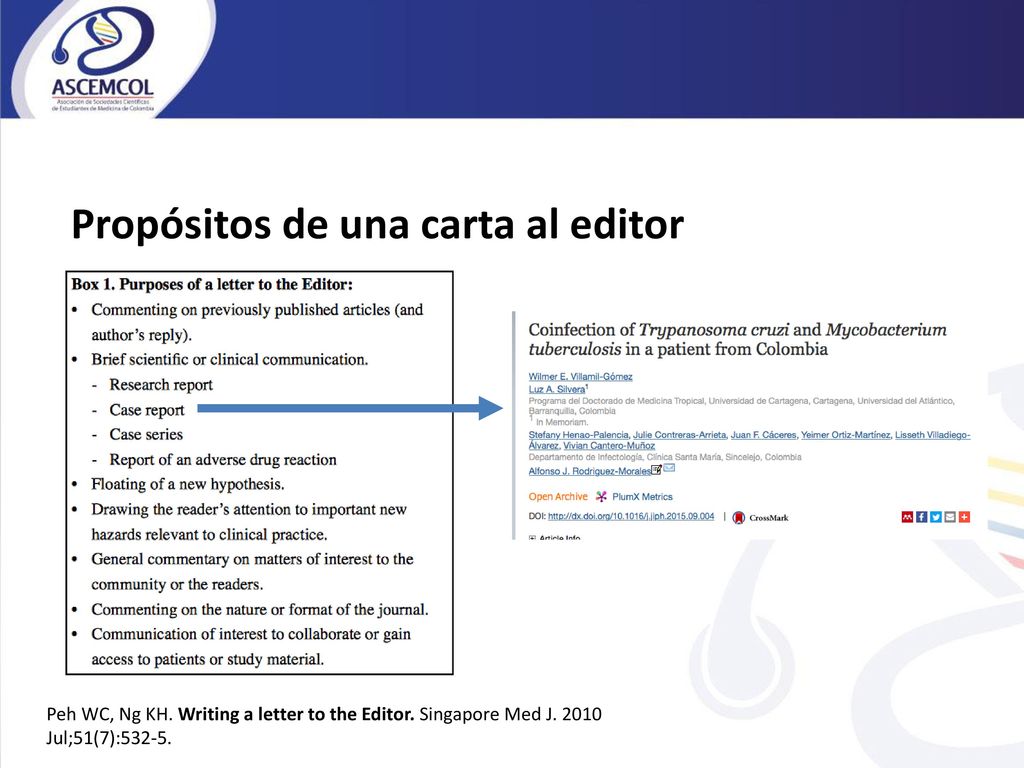Screen dimensions: 1024x768
Task: Open the DOI link dx.doi.org/10.1016/j.jiph.2015.09.004
Action: (631, 517)
